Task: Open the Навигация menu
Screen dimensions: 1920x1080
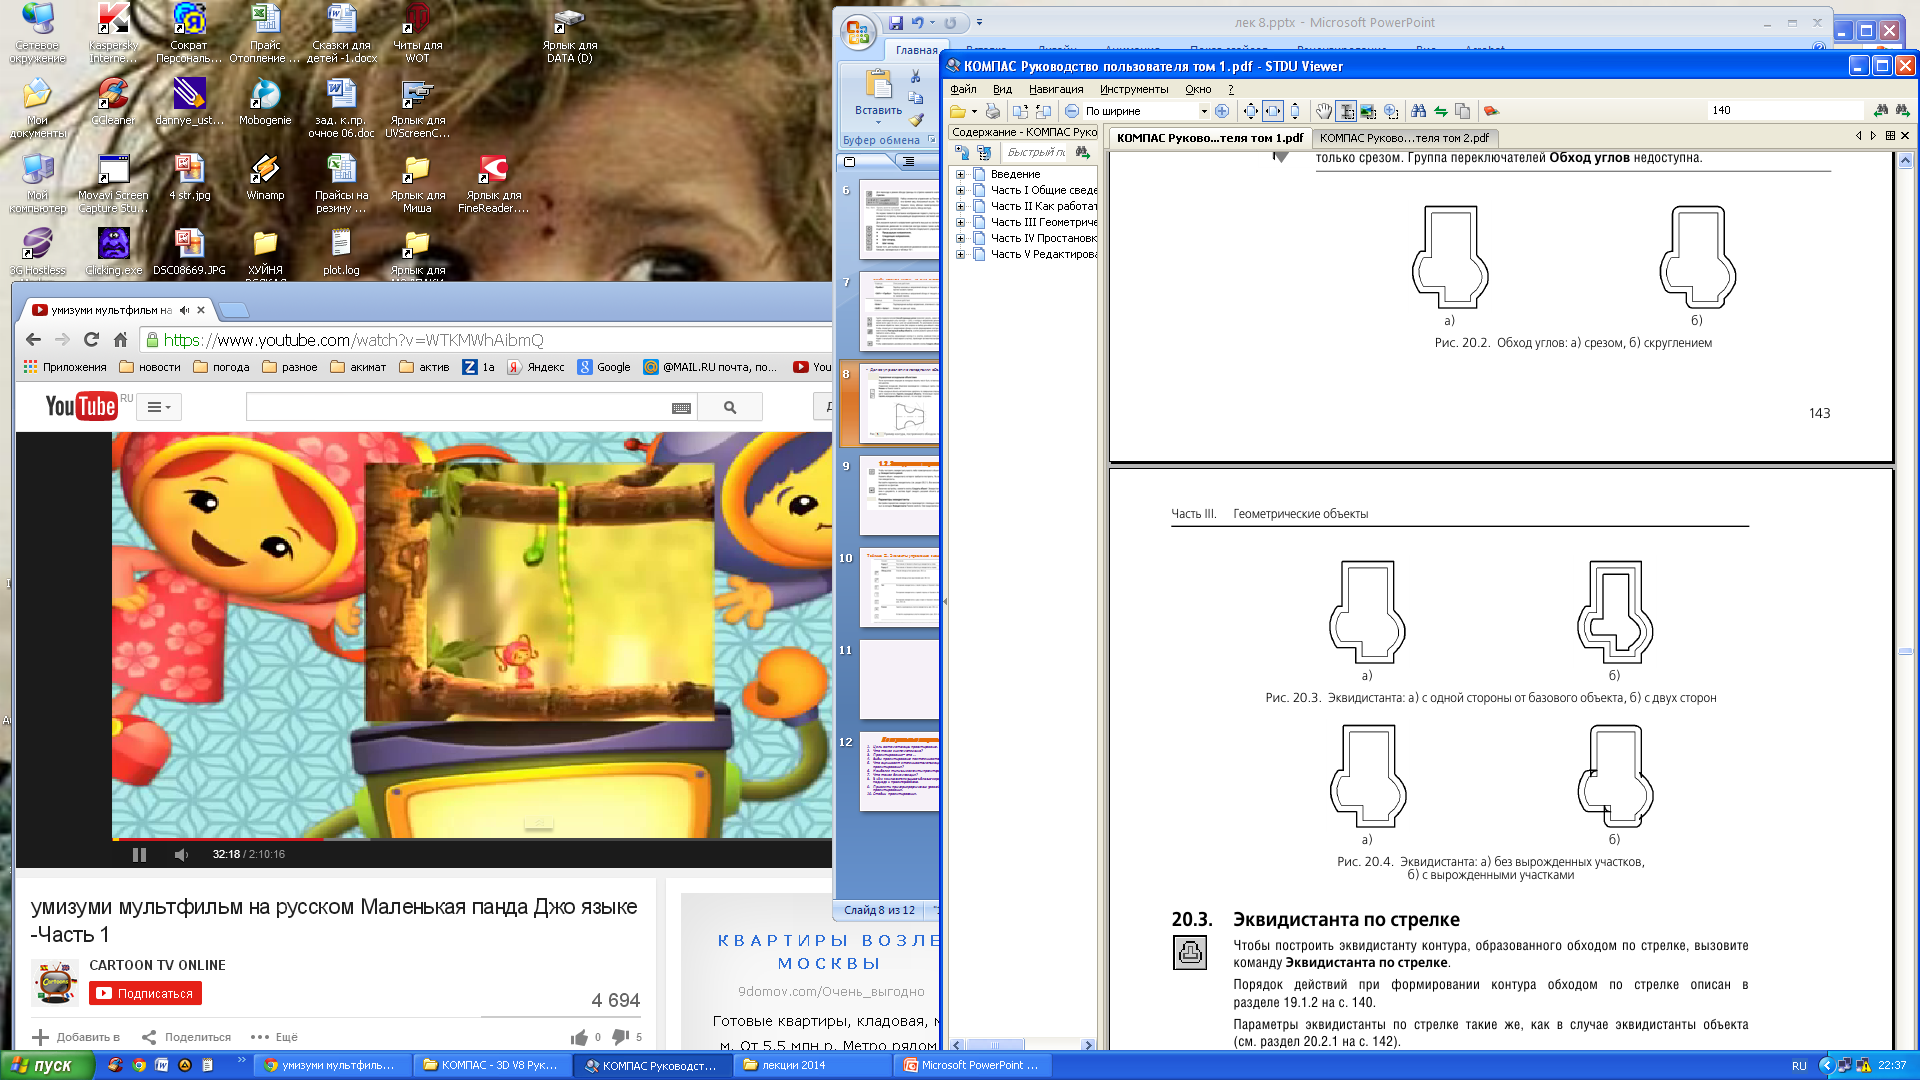Action: (1056, 89)
